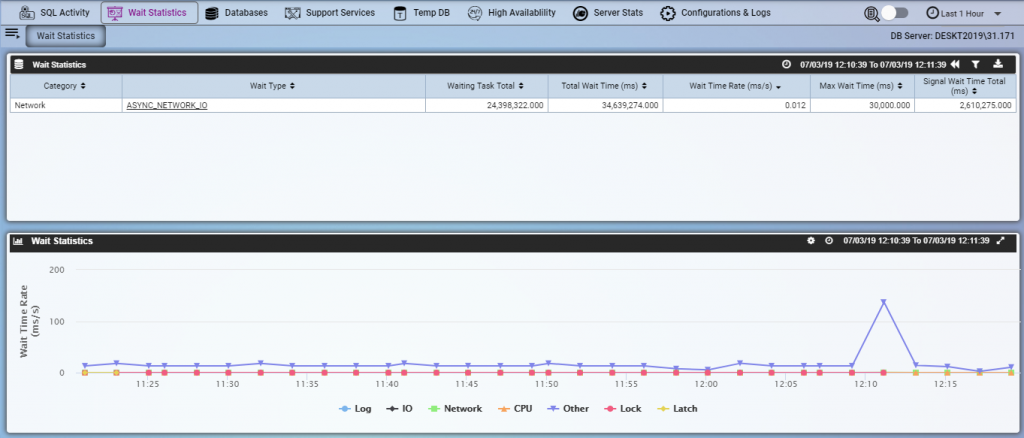This screenshot has width=1024, height=438.
Task: Click the High Availability icon
Action: (475, 13)
